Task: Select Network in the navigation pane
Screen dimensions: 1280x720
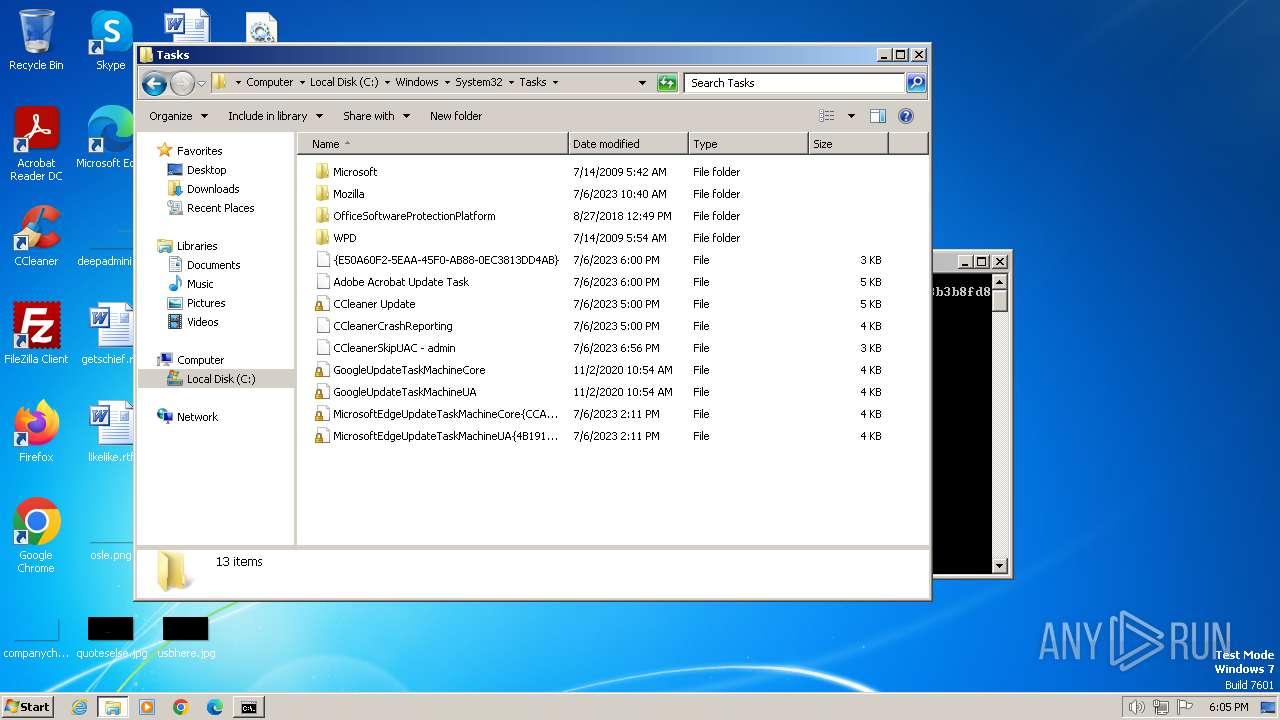Action: [197, 417]
